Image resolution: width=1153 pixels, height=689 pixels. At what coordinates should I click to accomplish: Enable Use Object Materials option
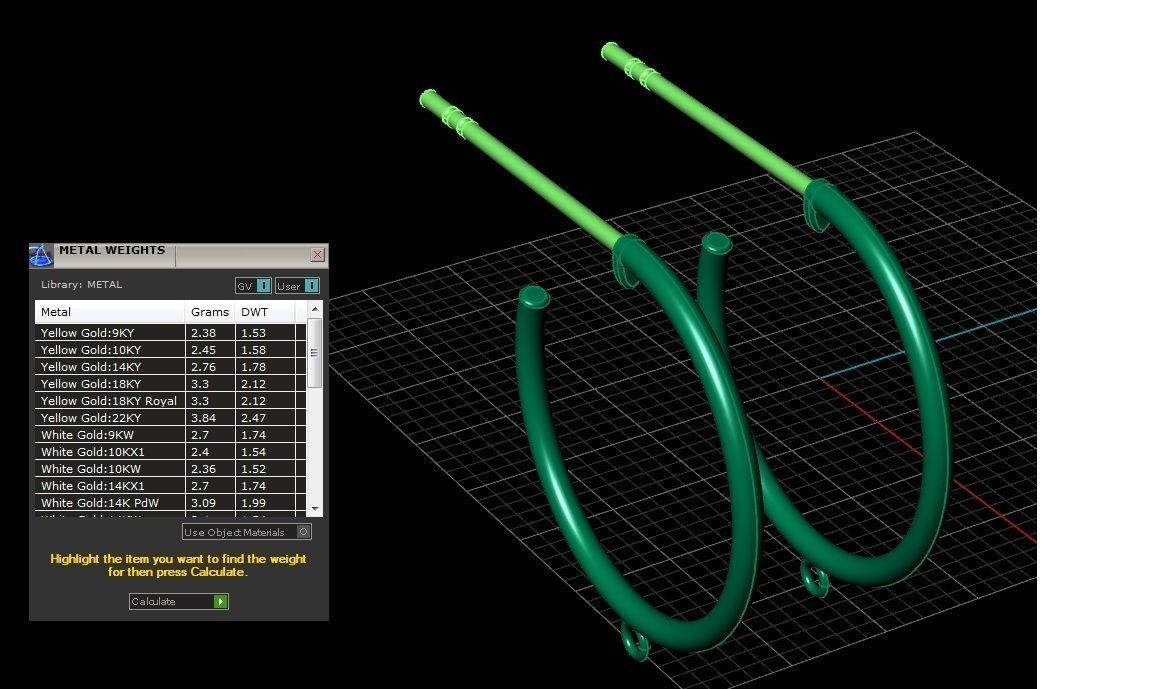click(247, 532)
